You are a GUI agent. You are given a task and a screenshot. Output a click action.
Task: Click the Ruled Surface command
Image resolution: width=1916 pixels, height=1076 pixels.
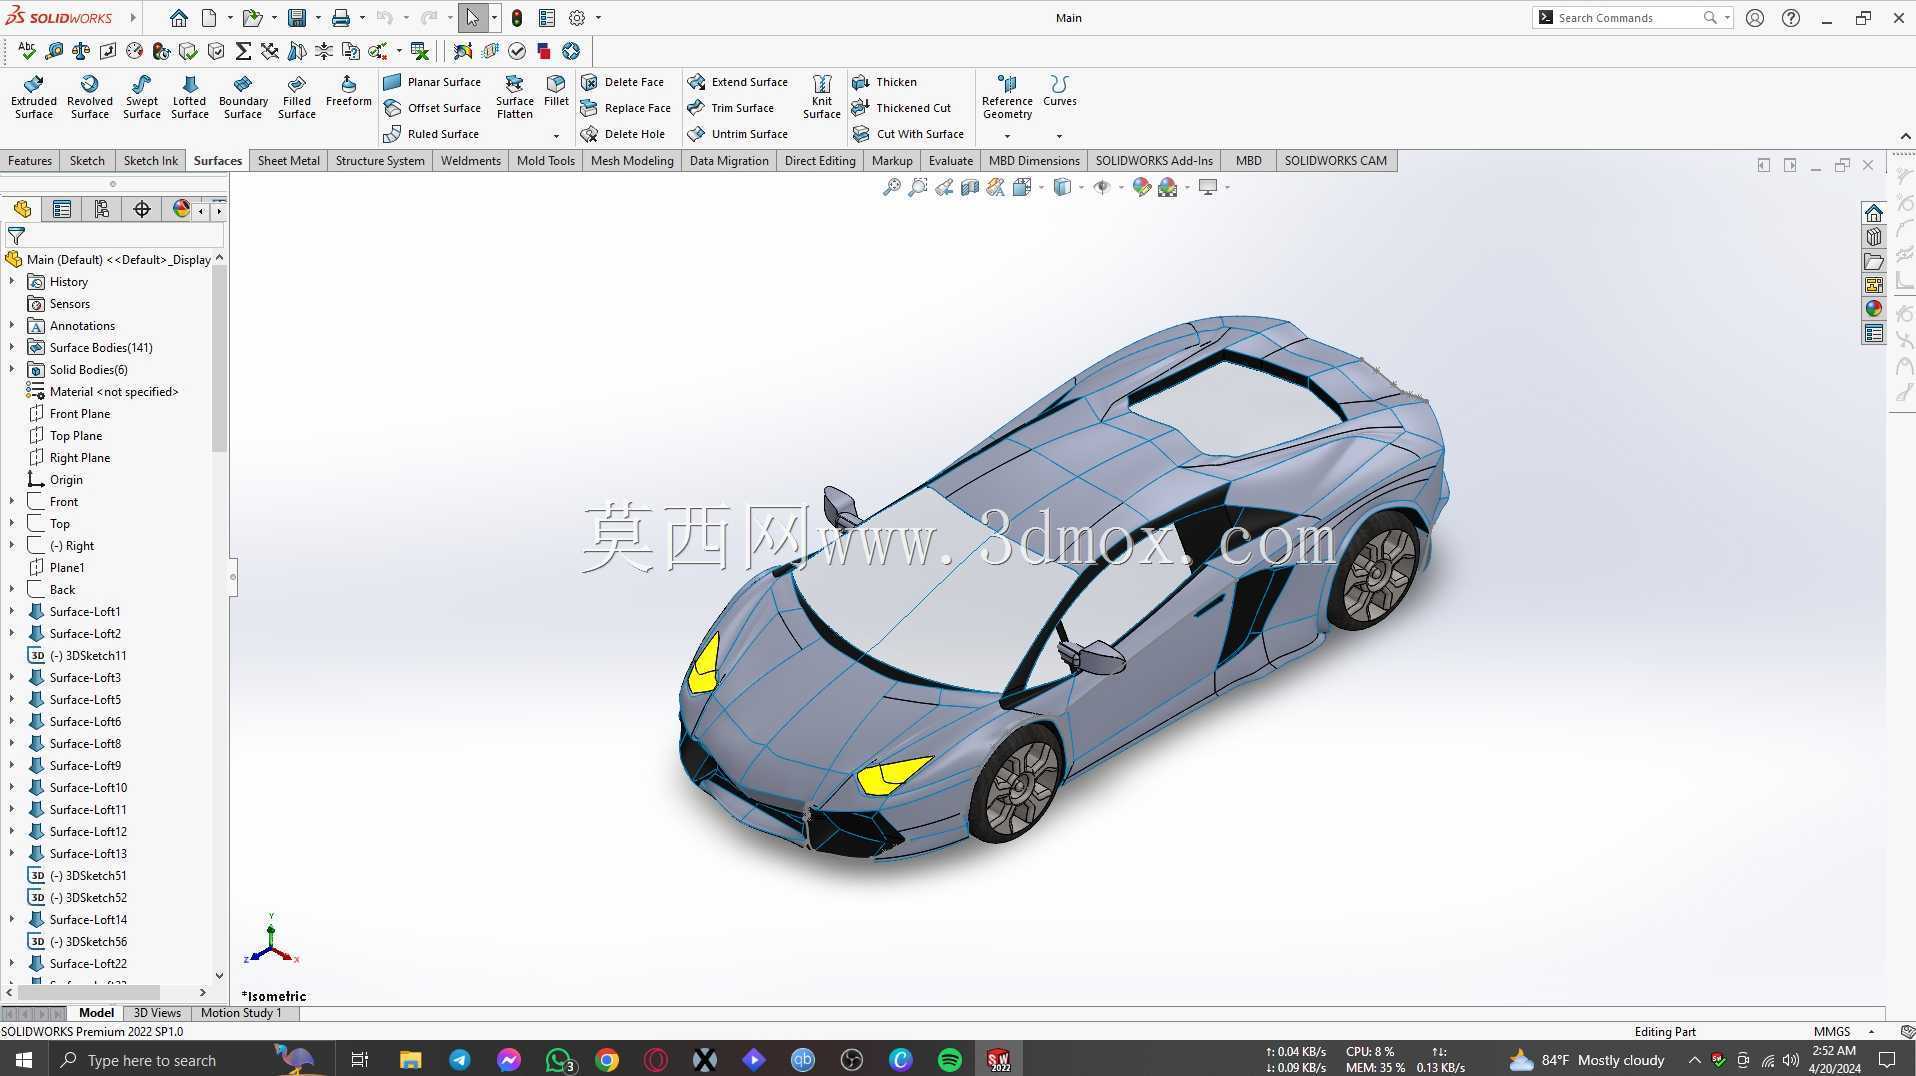click(432, 134)
